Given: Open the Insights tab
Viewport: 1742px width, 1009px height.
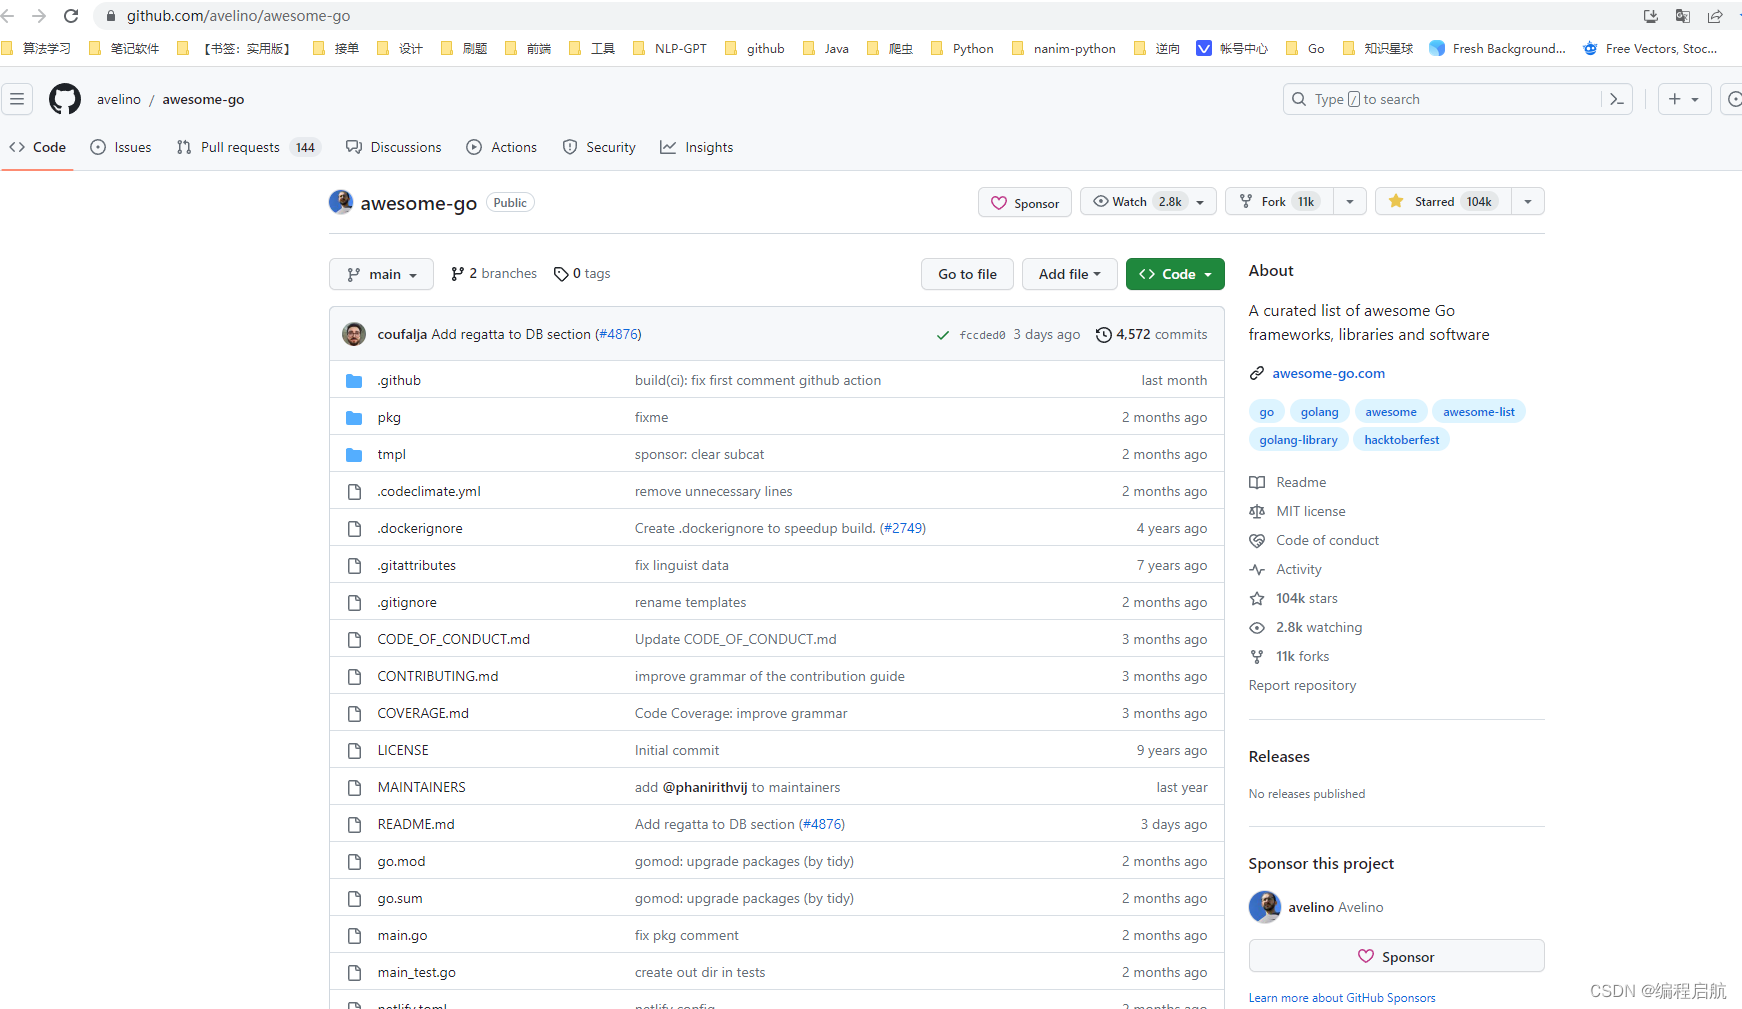Looking at the screenshot, I should (697, 147).
